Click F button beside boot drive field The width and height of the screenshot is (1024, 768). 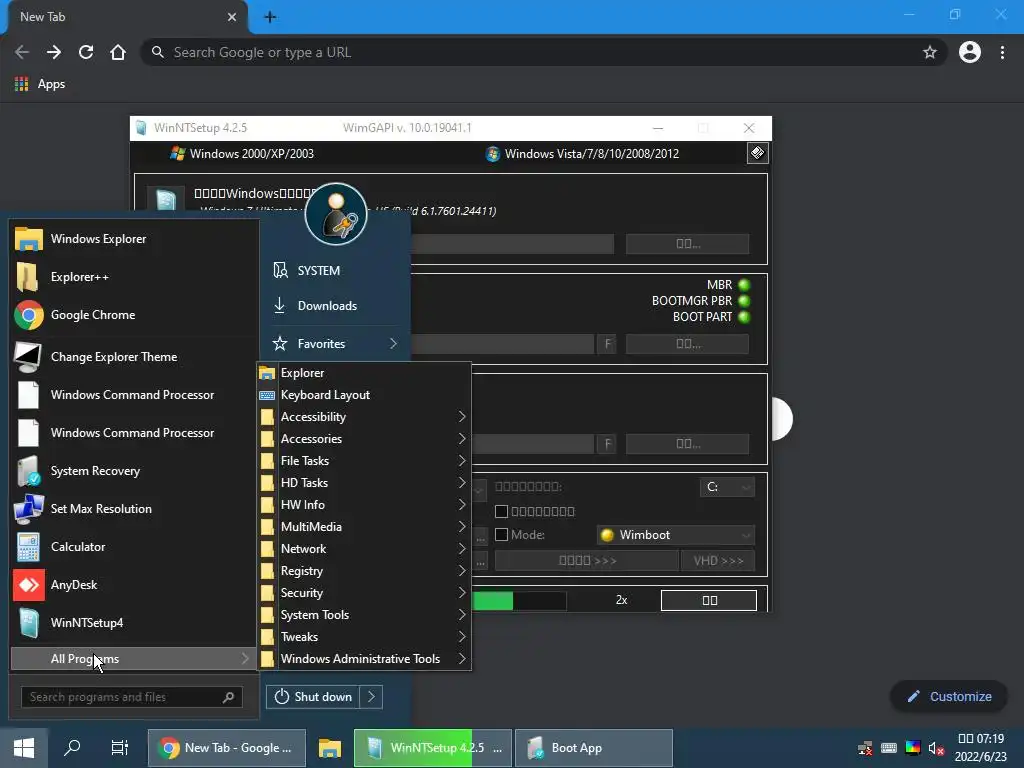pyautogui.click(x=607, y=344)
